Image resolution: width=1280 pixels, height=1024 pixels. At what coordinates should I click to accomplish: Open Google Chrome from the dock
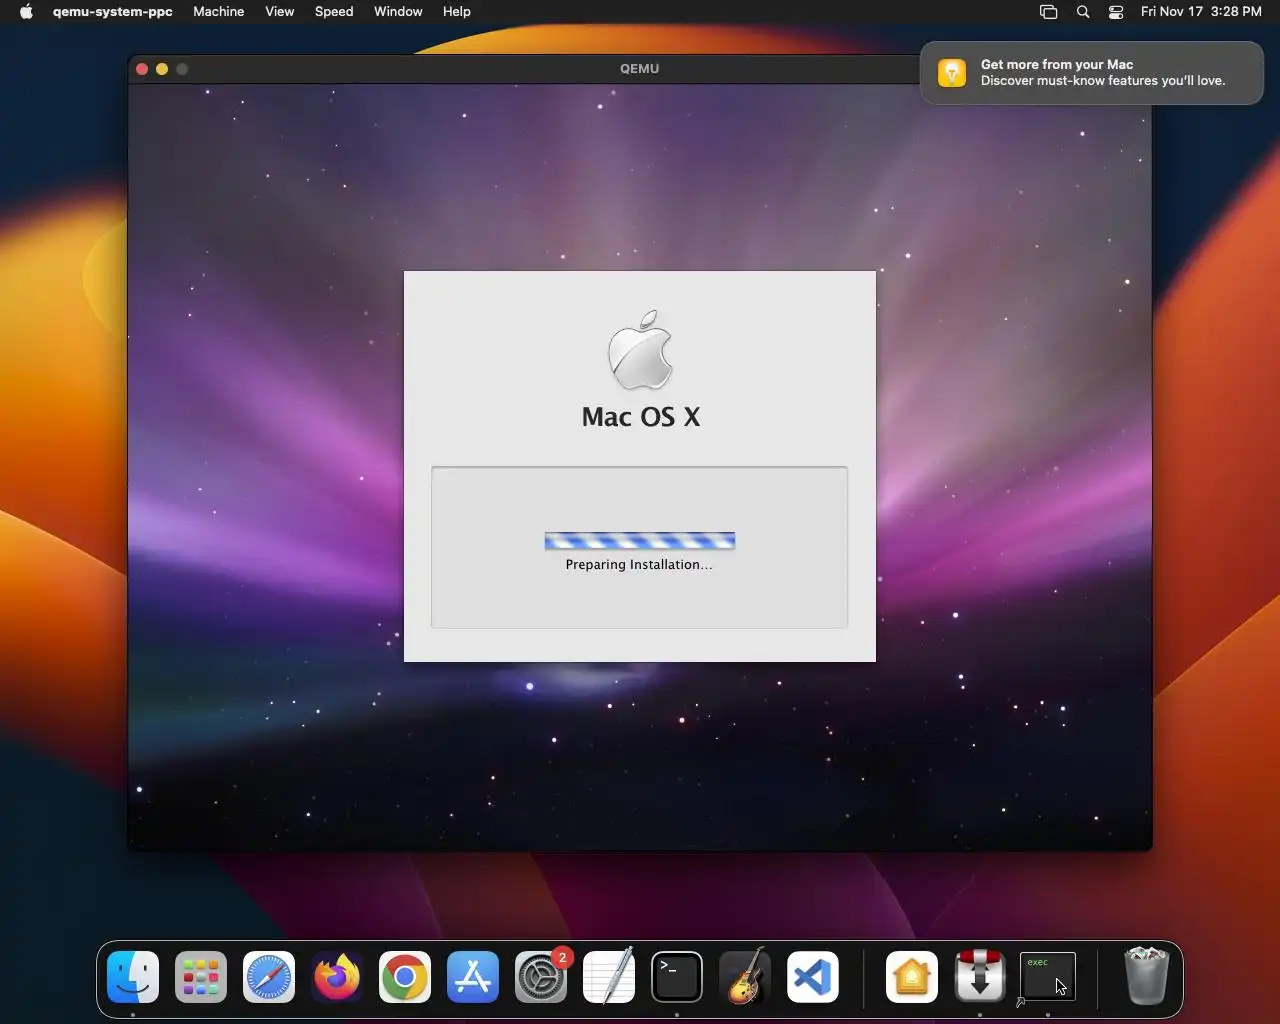click(405, 977)
